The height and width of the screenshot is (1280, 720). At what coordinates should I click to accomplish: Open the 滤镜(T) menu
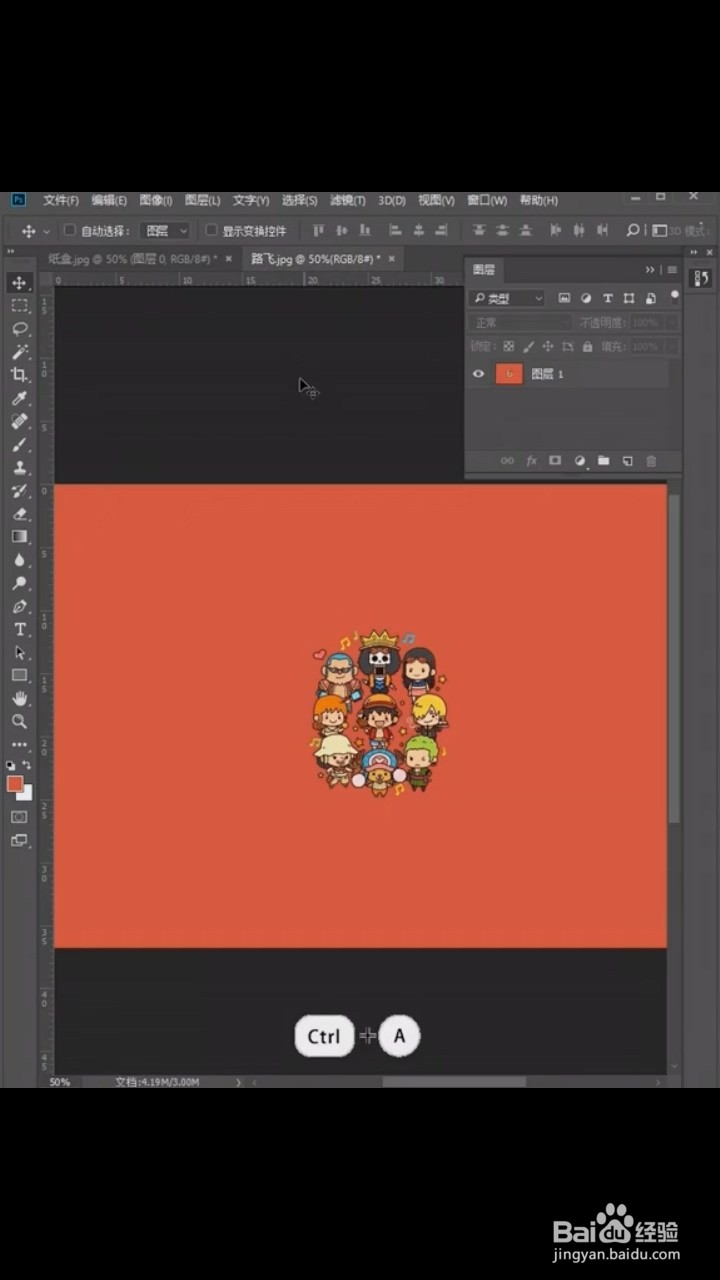point(347,200)
